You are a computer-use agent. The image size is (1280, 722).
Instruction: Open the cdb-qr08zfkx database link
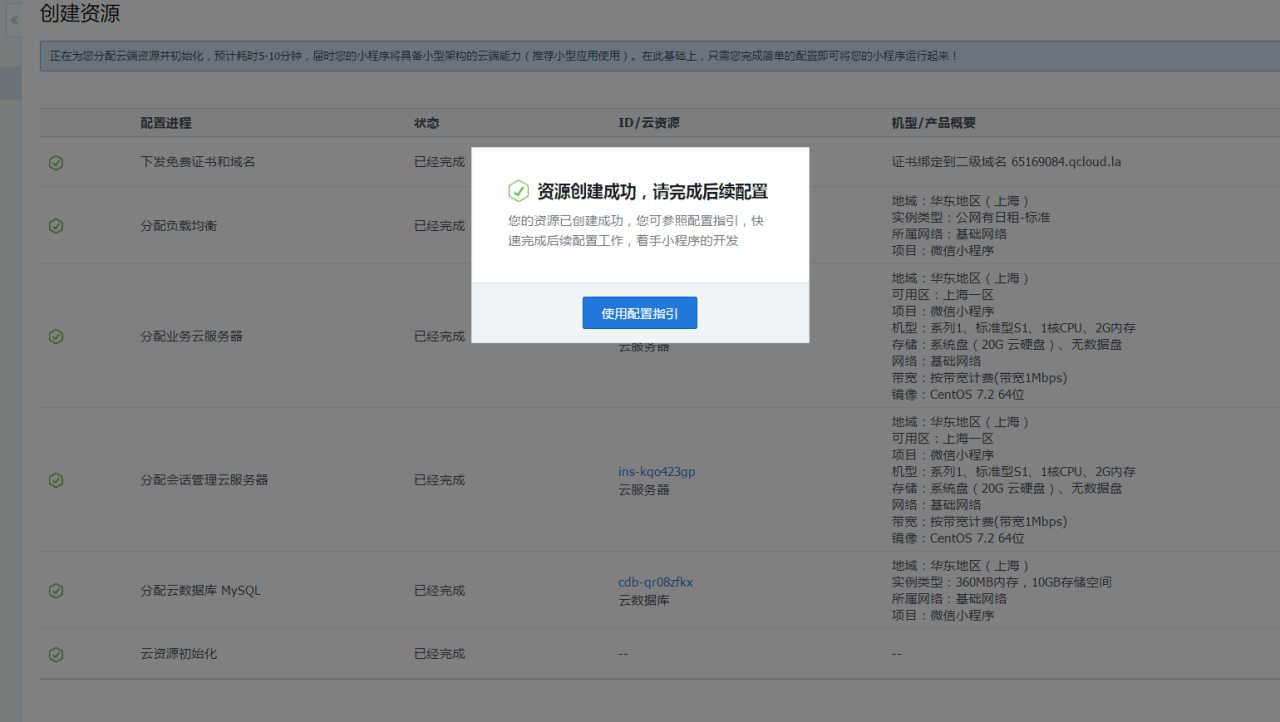tap(655, 582)
